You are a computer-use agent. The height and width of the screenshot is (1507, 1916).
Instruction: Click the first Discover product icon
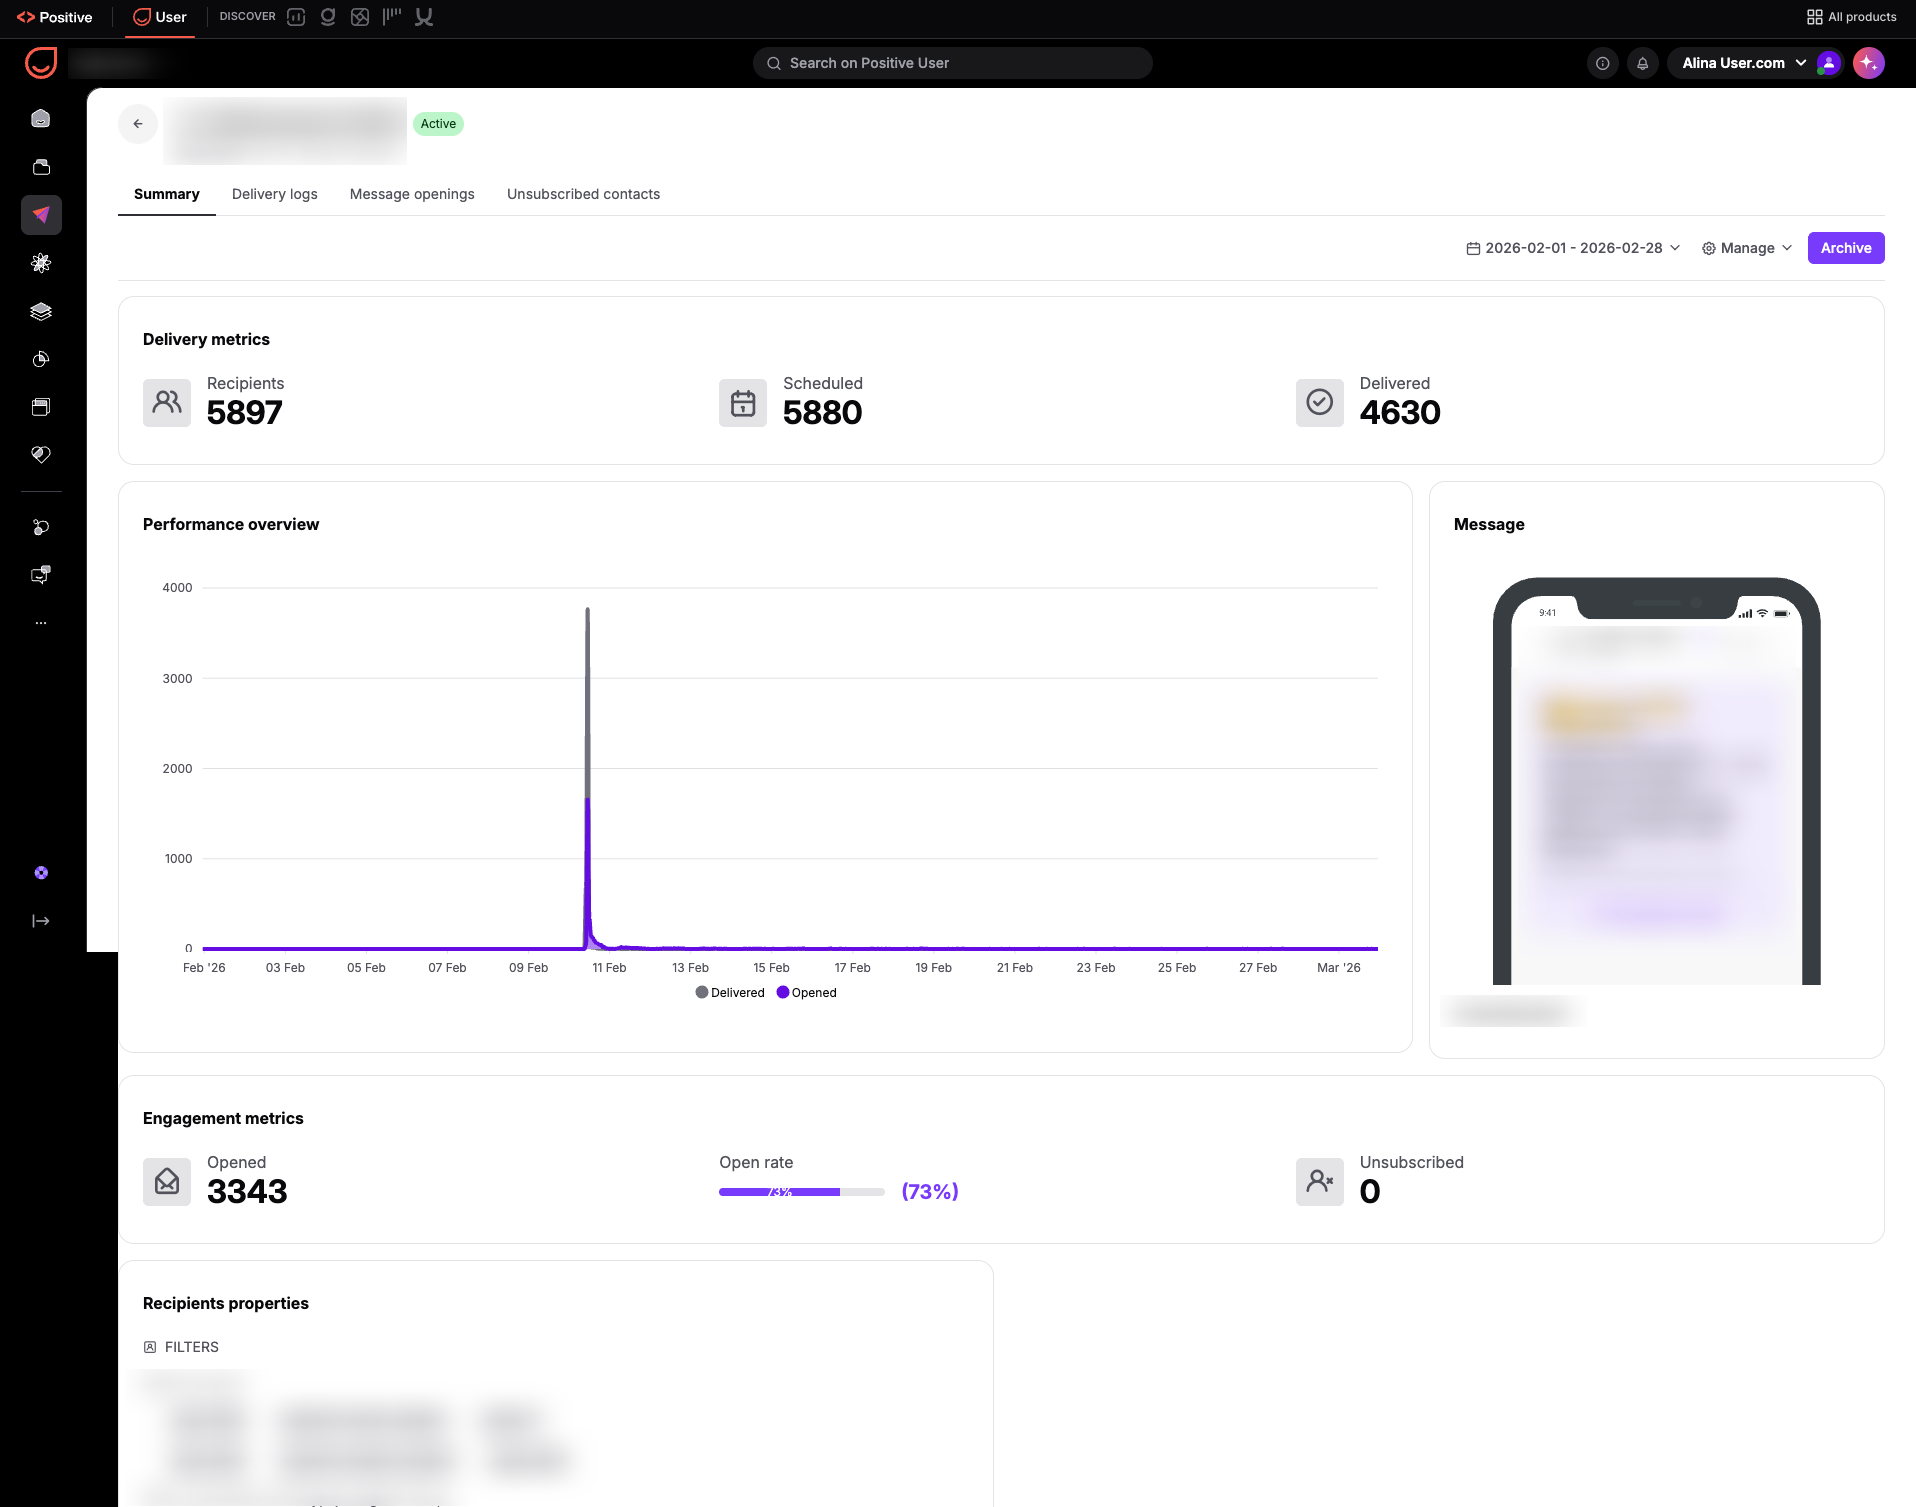[296, 17]
